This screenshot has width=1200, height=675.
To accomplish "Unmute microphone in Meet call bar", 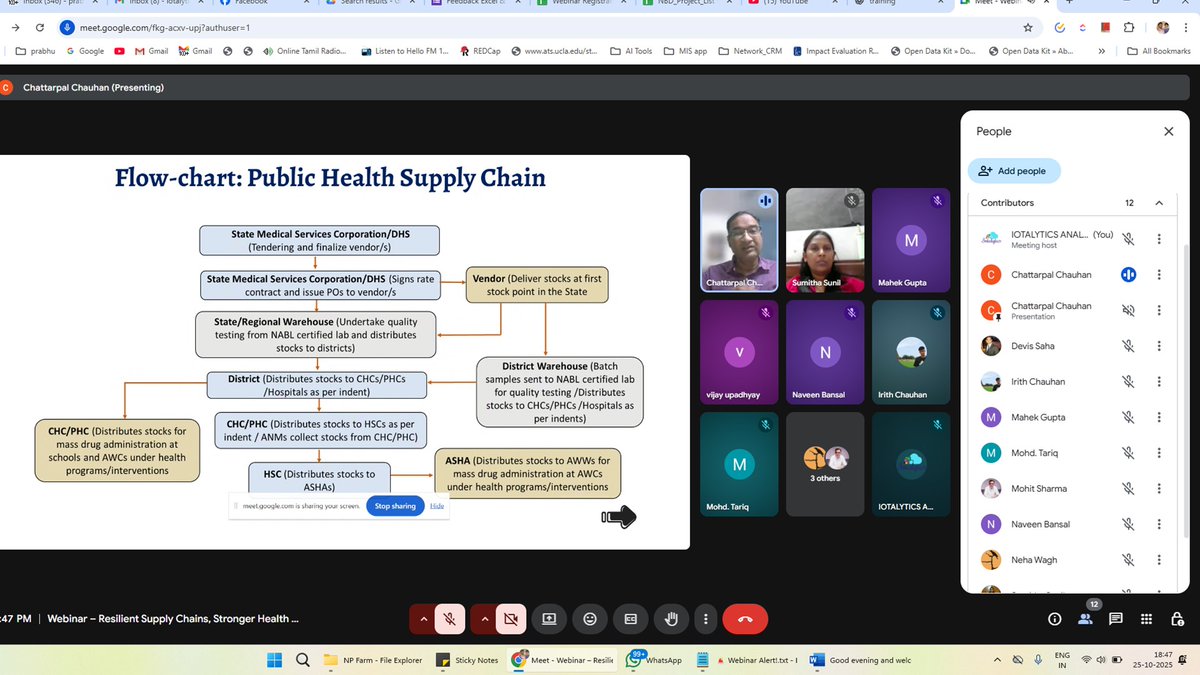I will coord(450,619).
